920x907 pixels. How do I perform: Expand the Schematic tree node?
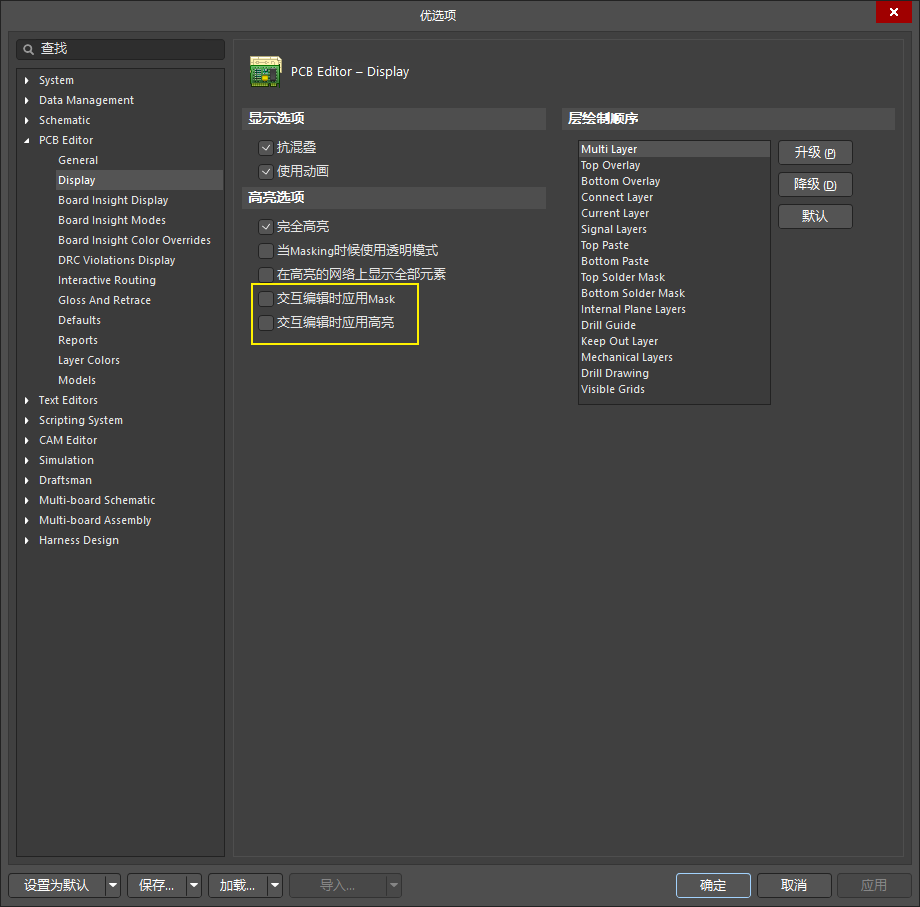27,120
